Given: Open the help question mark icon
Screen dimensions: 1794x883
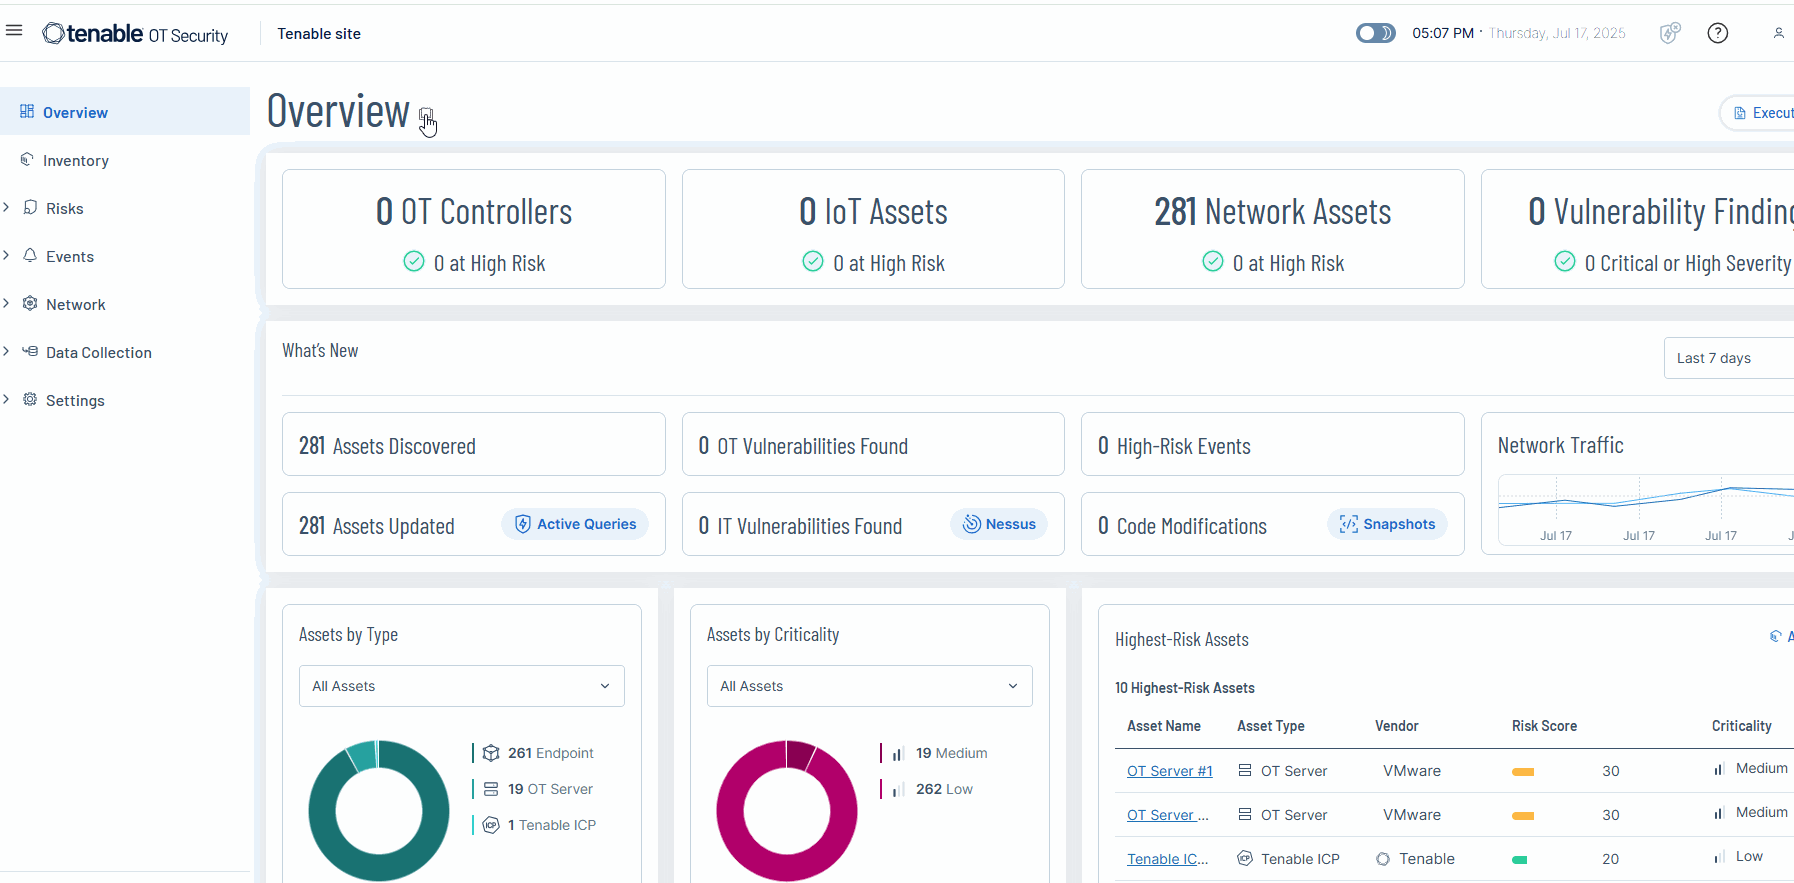Looking at the screenshot, I should click(1717, 33).
